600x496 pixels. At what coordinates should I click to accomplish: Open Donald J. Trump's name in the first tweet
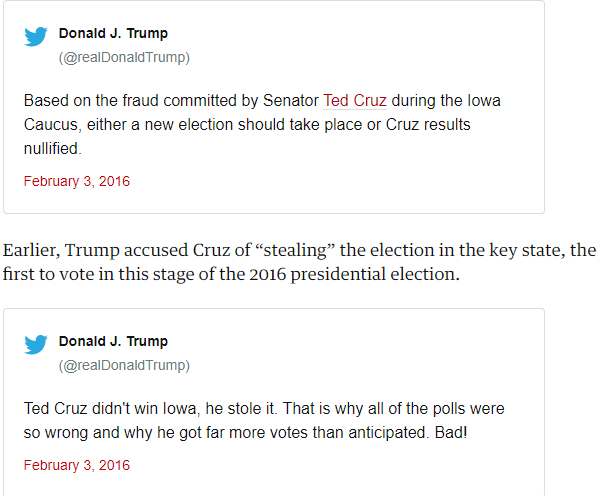coord(113,33)
